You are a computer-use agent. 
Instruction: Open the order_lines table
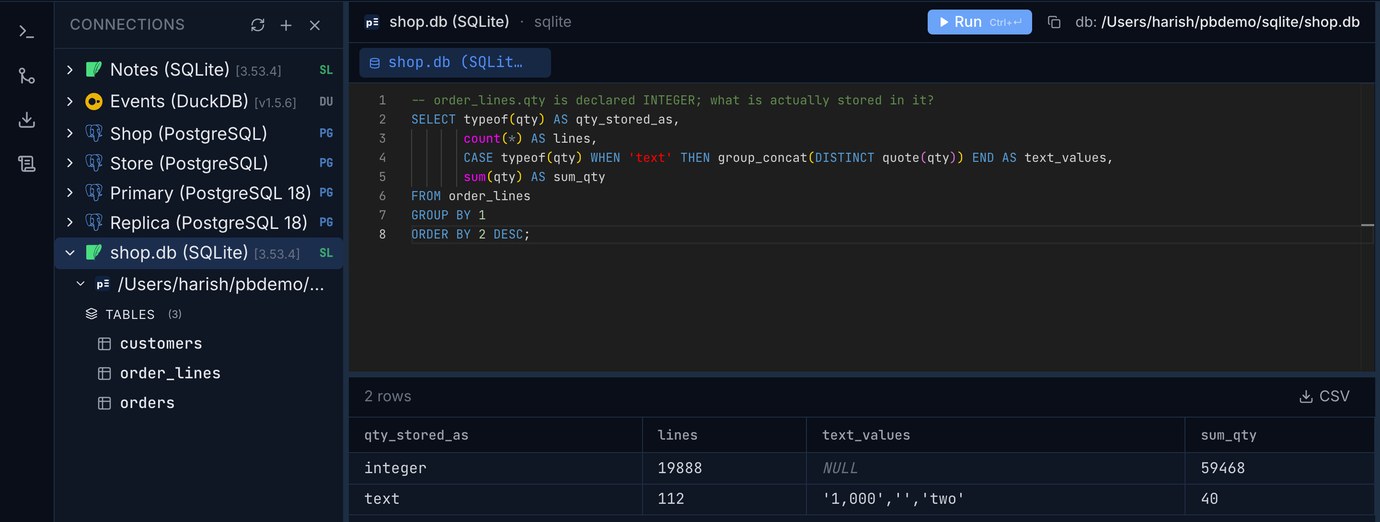(170, 373)
